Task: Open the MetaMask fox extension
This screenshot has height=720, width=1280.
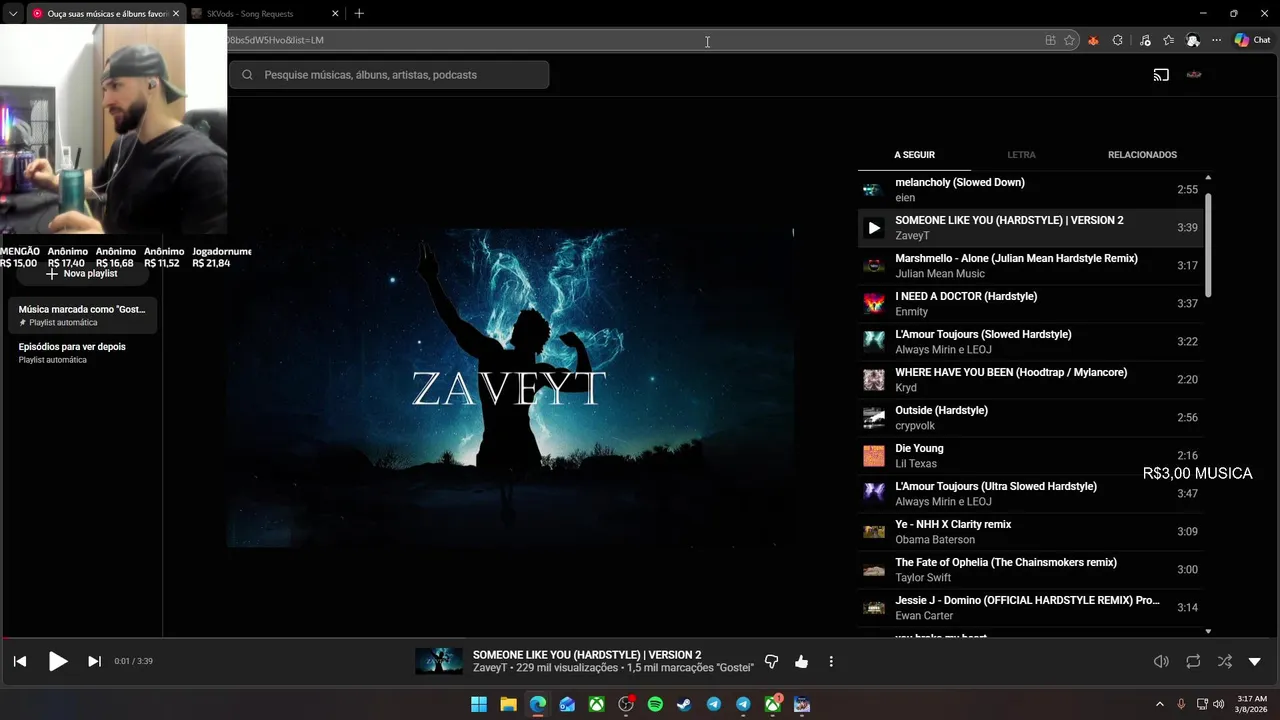Action: tap(1093, 40)
